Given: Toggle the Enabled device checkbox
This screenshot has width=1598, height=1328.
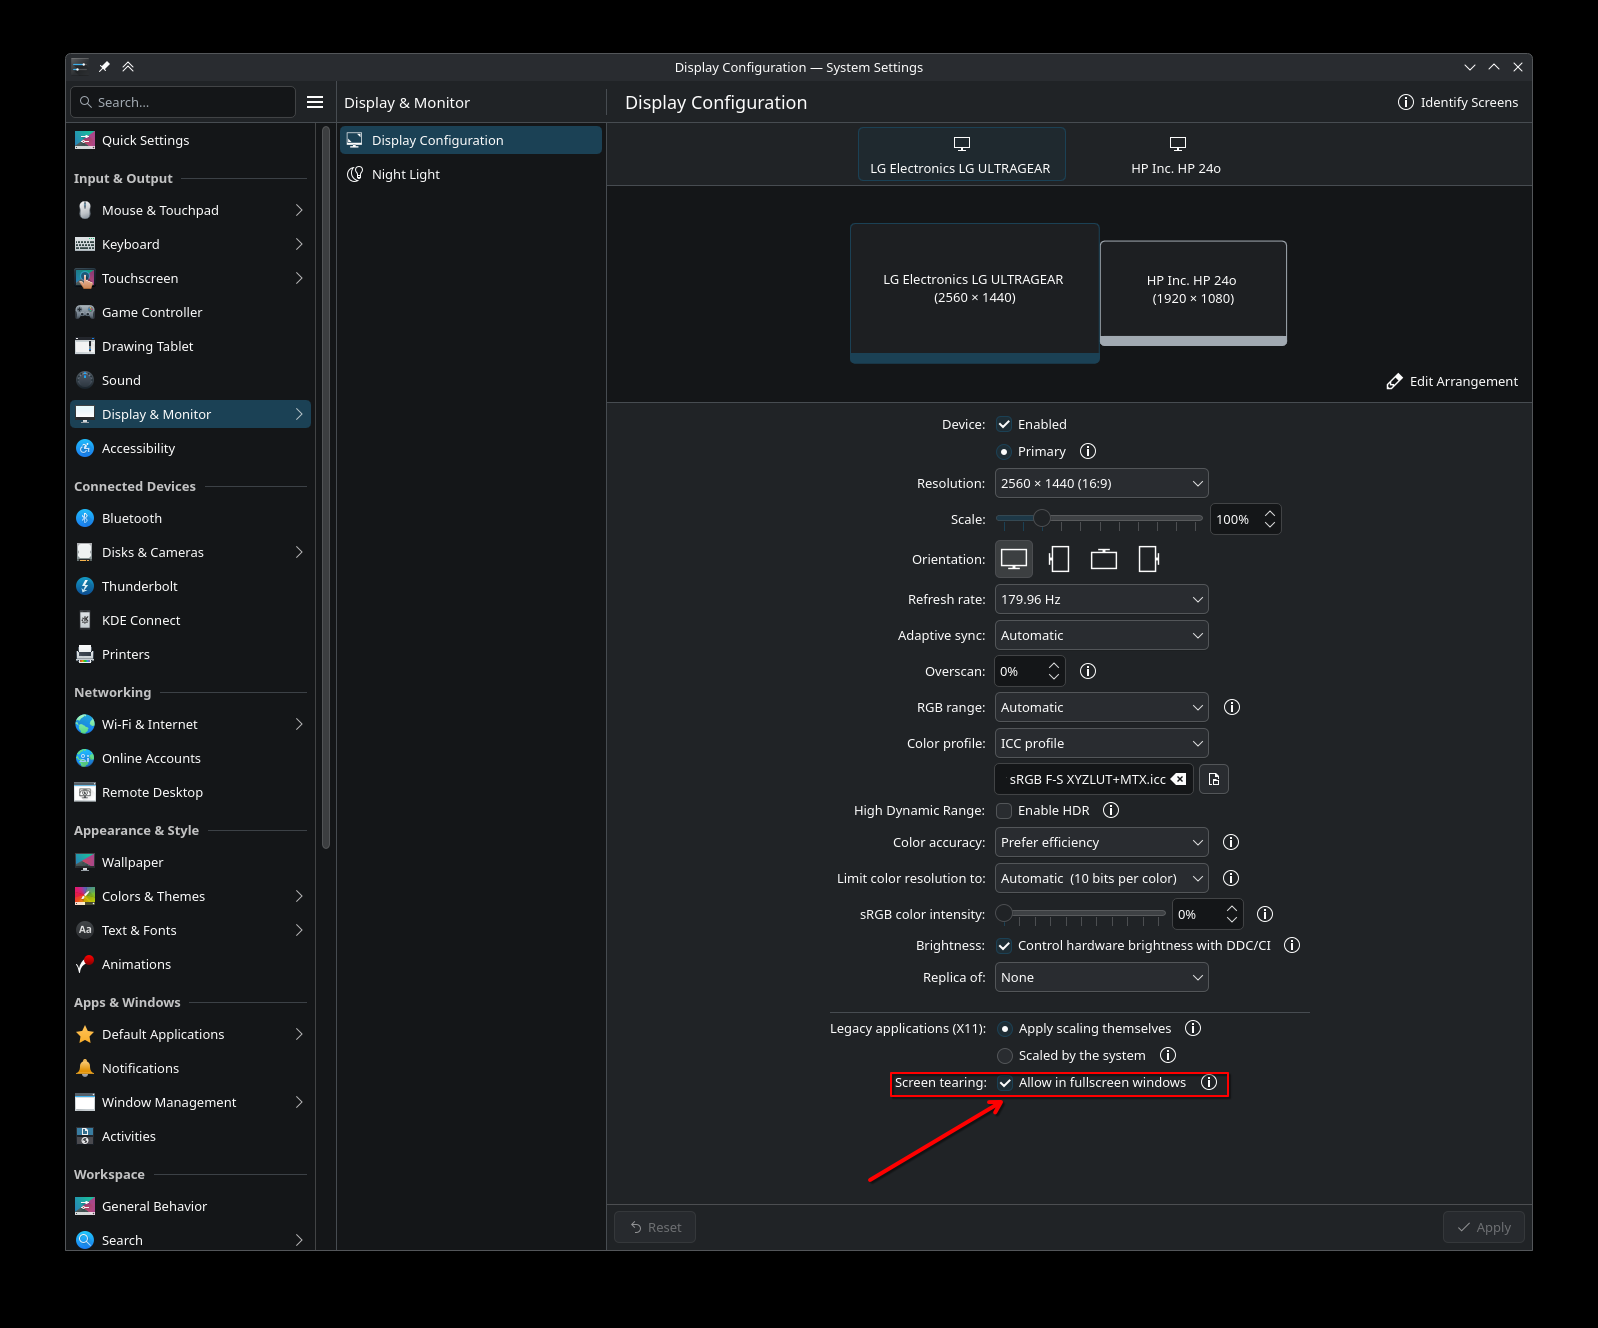Looking at the screenshot, I should click(x=1005, y=424).
